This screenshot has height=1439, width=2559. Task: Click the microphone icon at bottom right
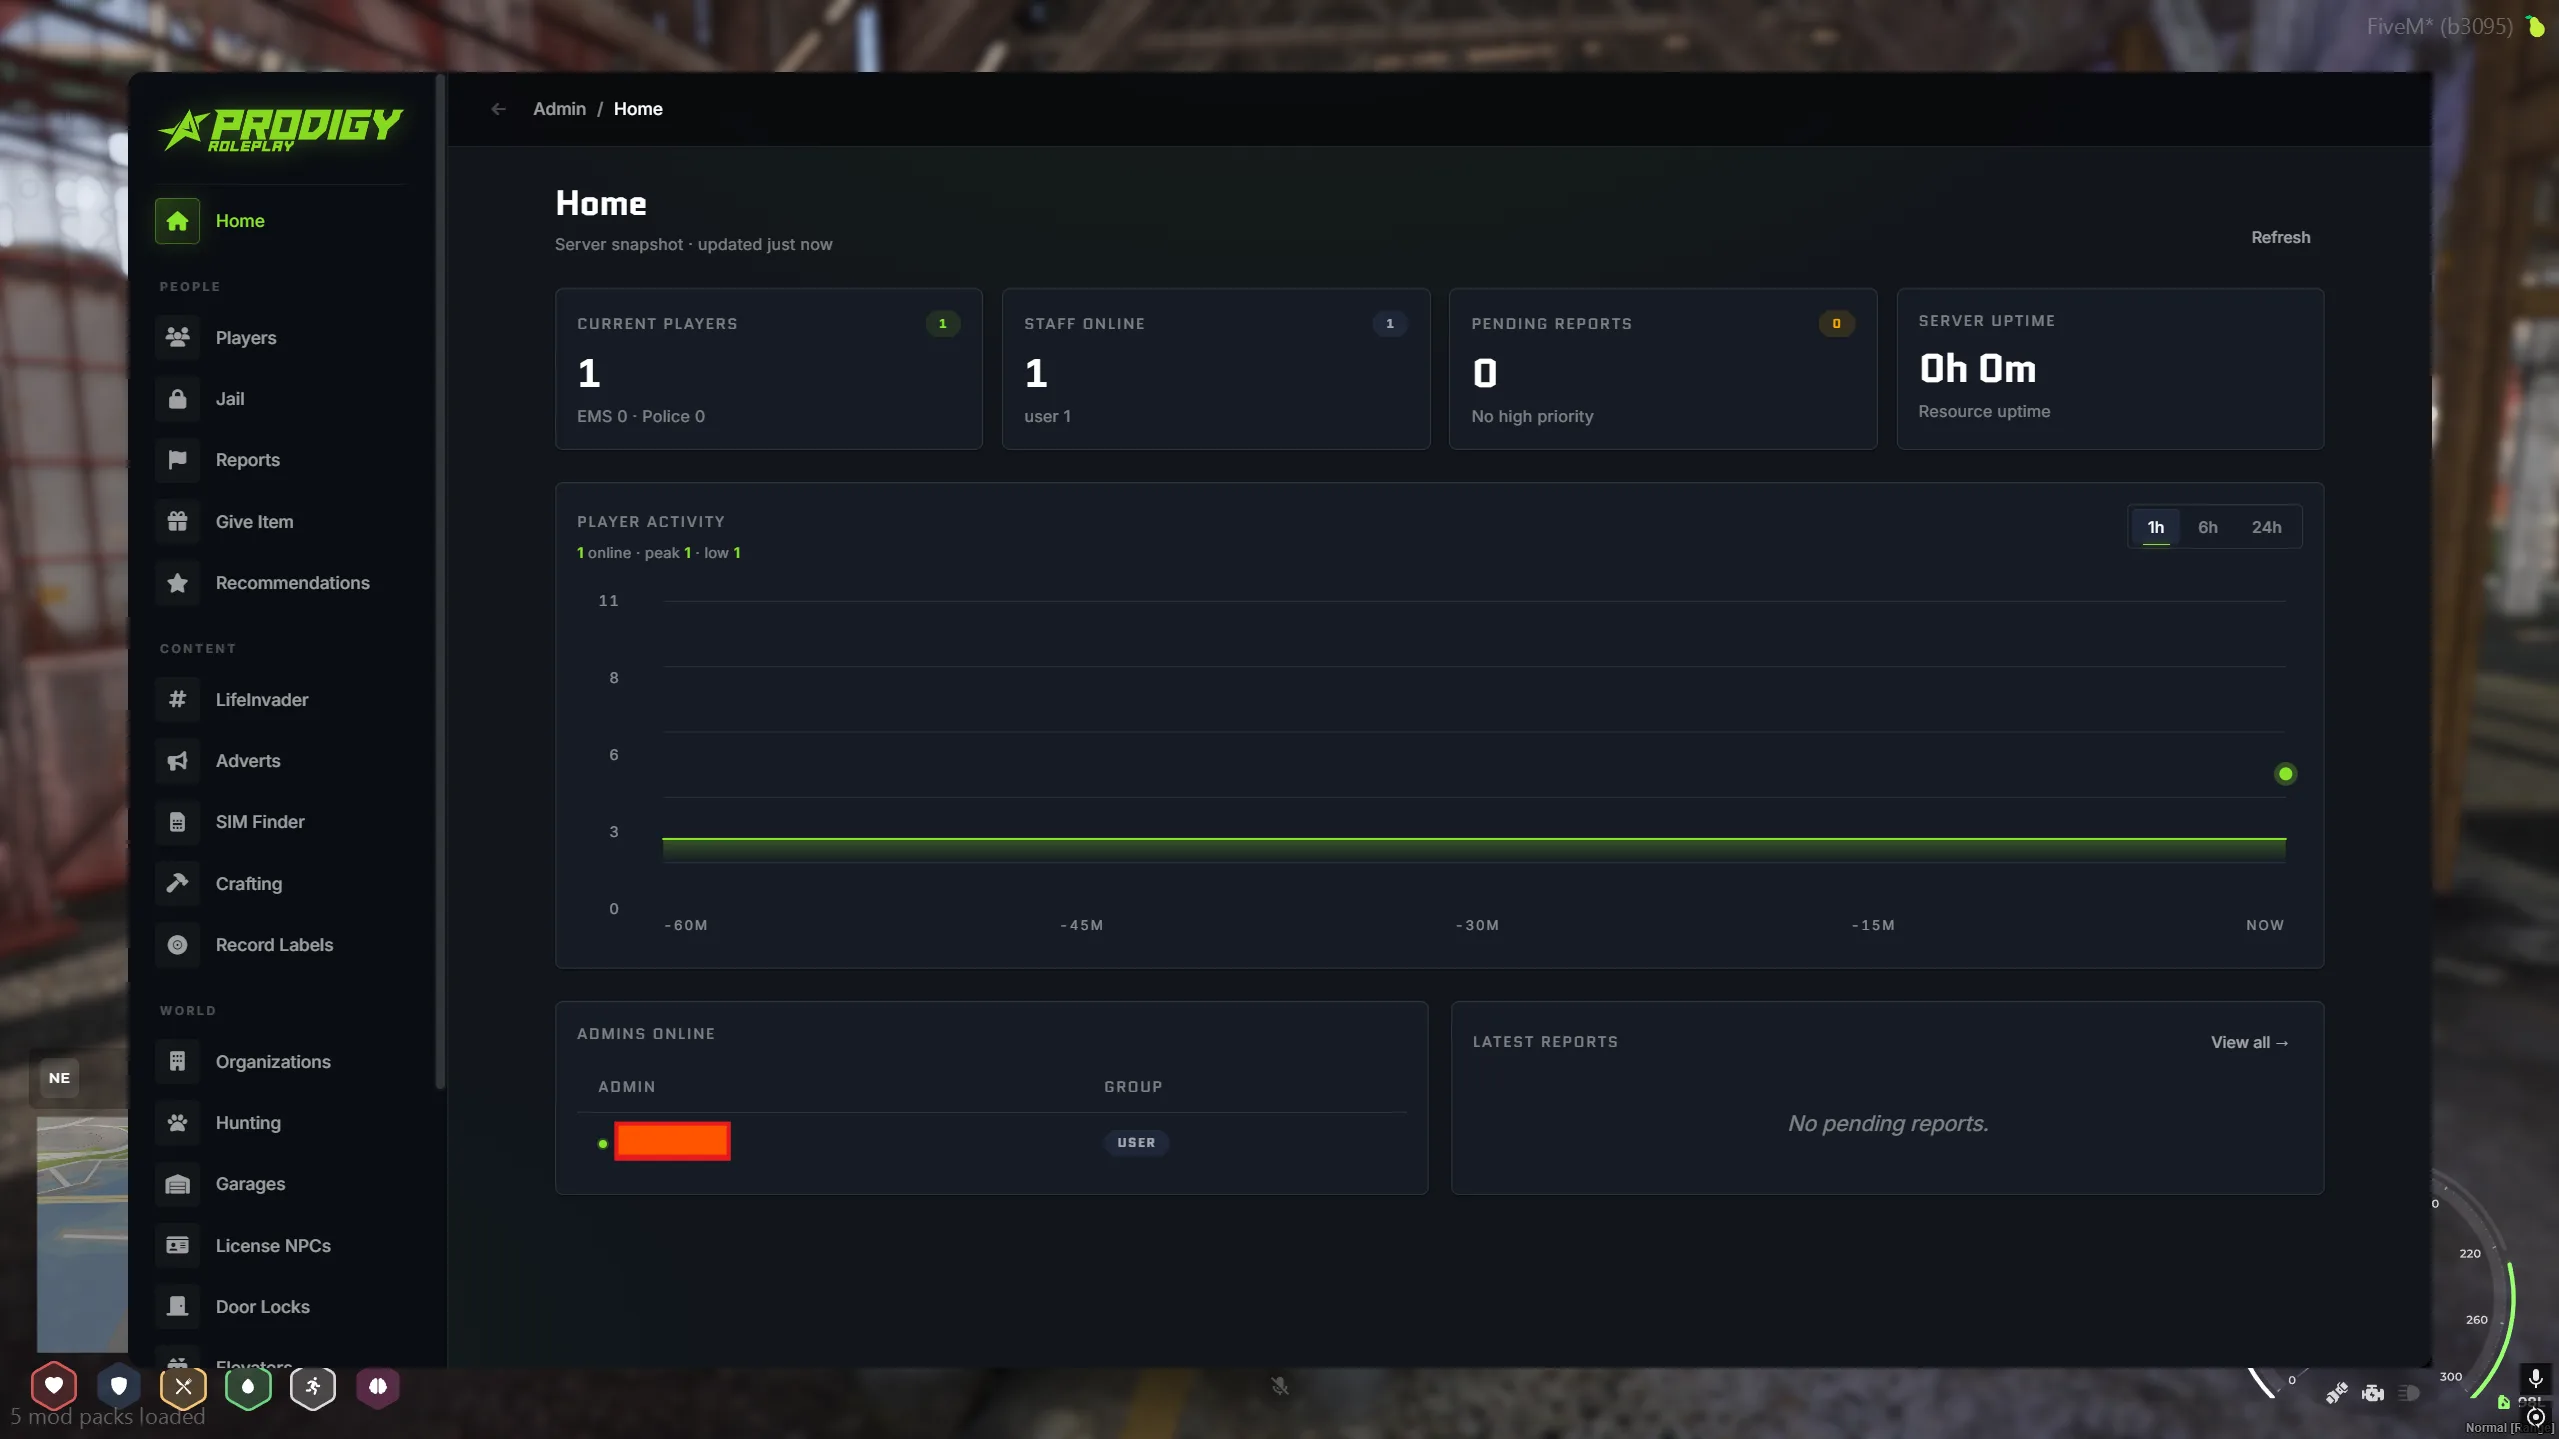(x=2535, y=1377)
